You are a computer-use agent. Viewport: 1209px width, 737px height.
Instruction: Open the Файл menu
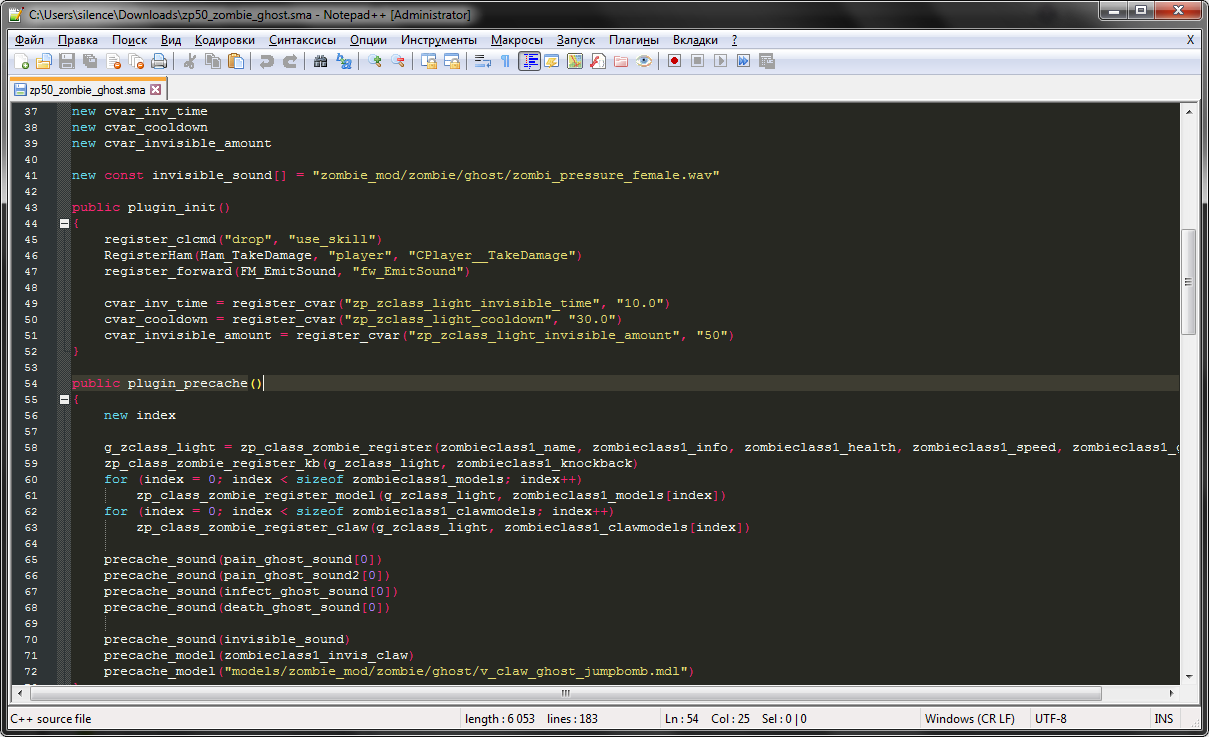[x=30, y=40]
